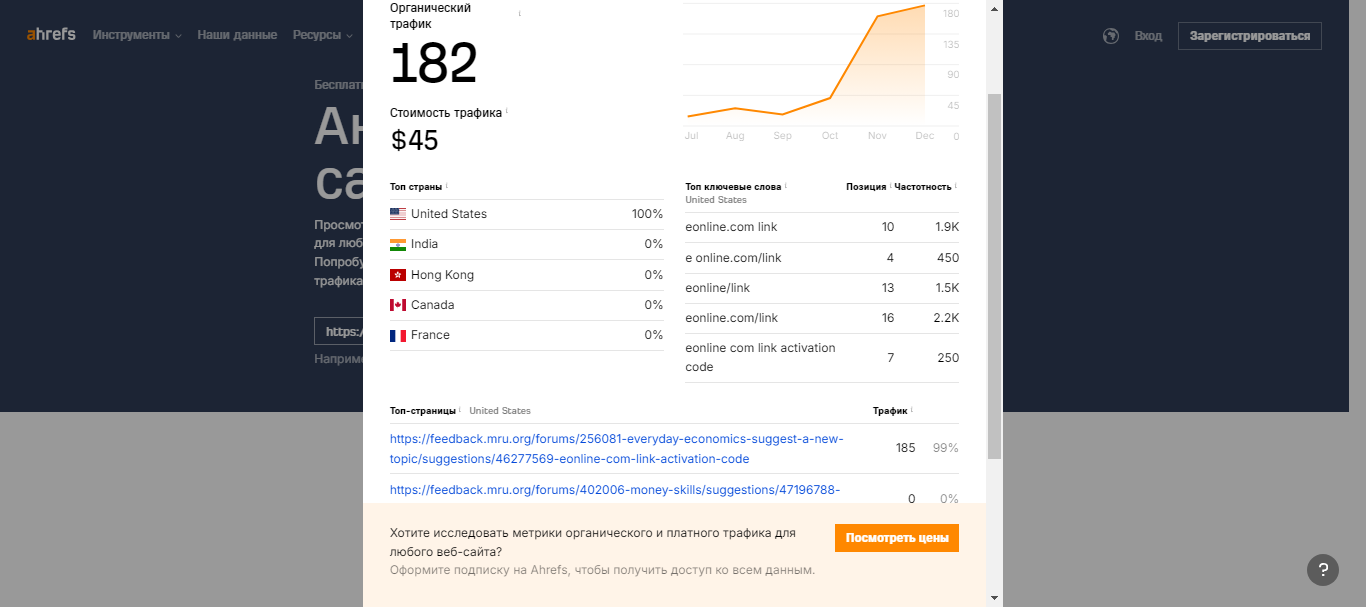
Task: Expand the Инструменты menu
Action: (137, 35)
